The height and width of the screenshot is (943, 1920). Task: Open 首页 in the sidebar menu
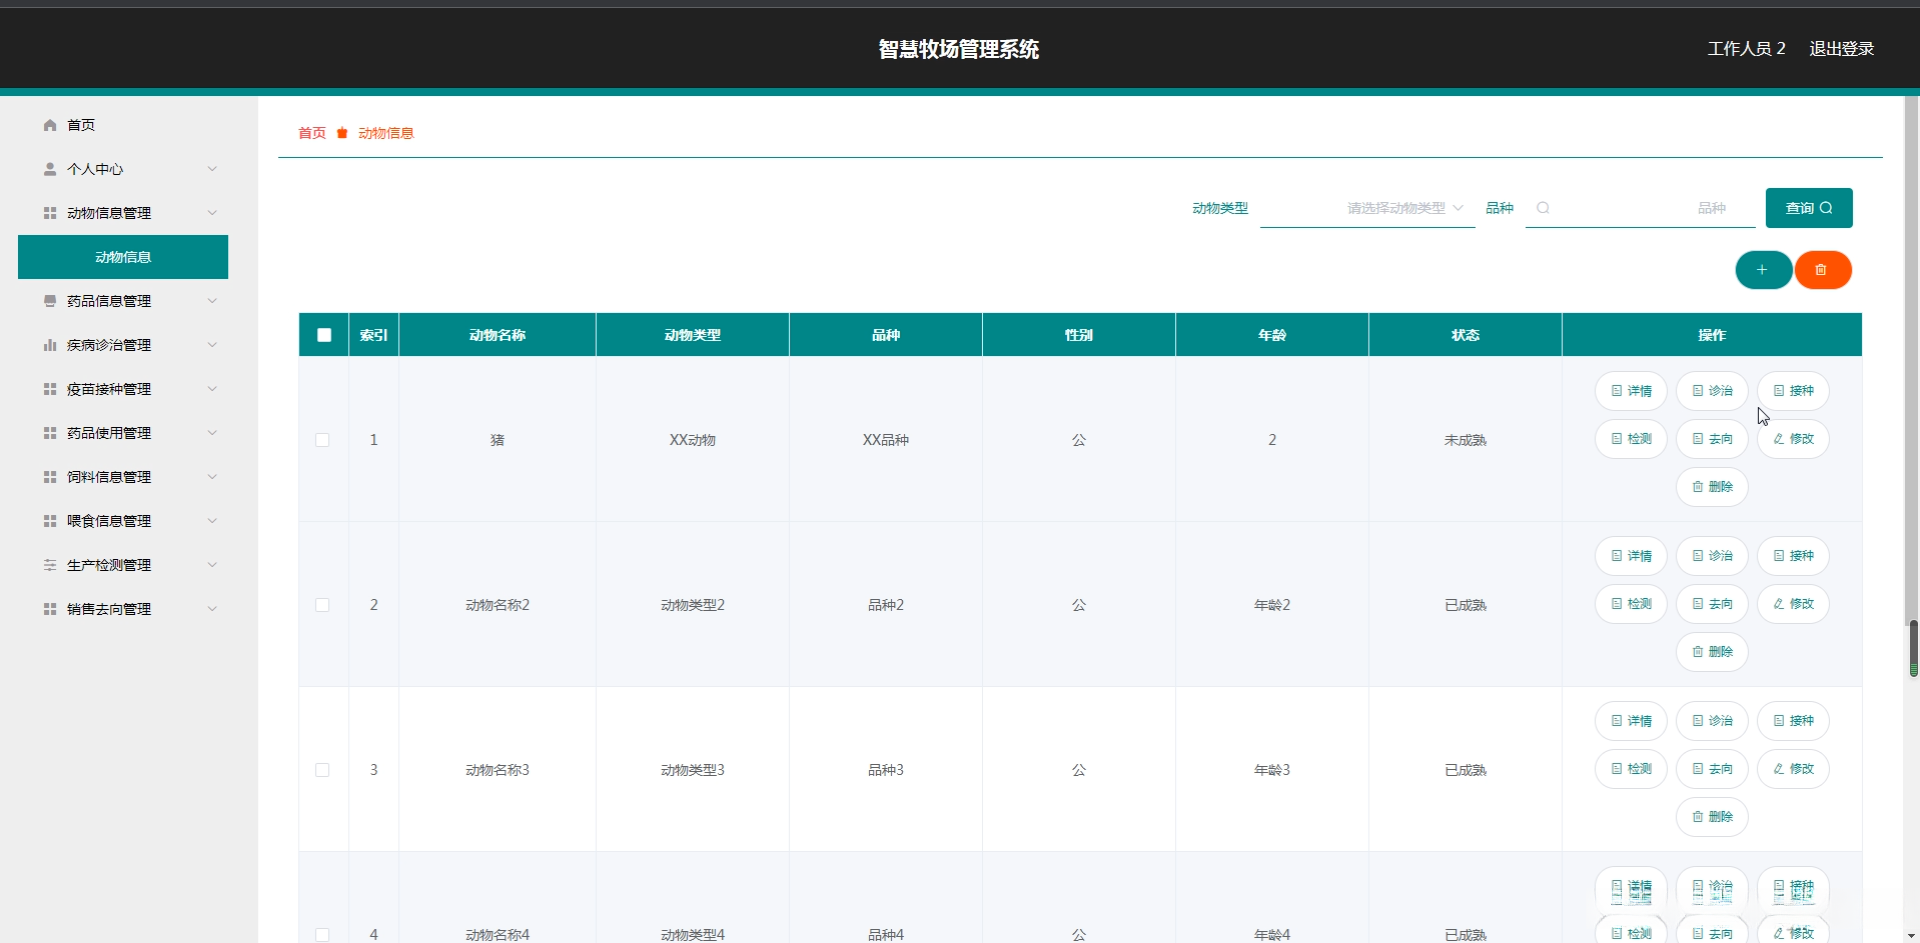(81, 125)
